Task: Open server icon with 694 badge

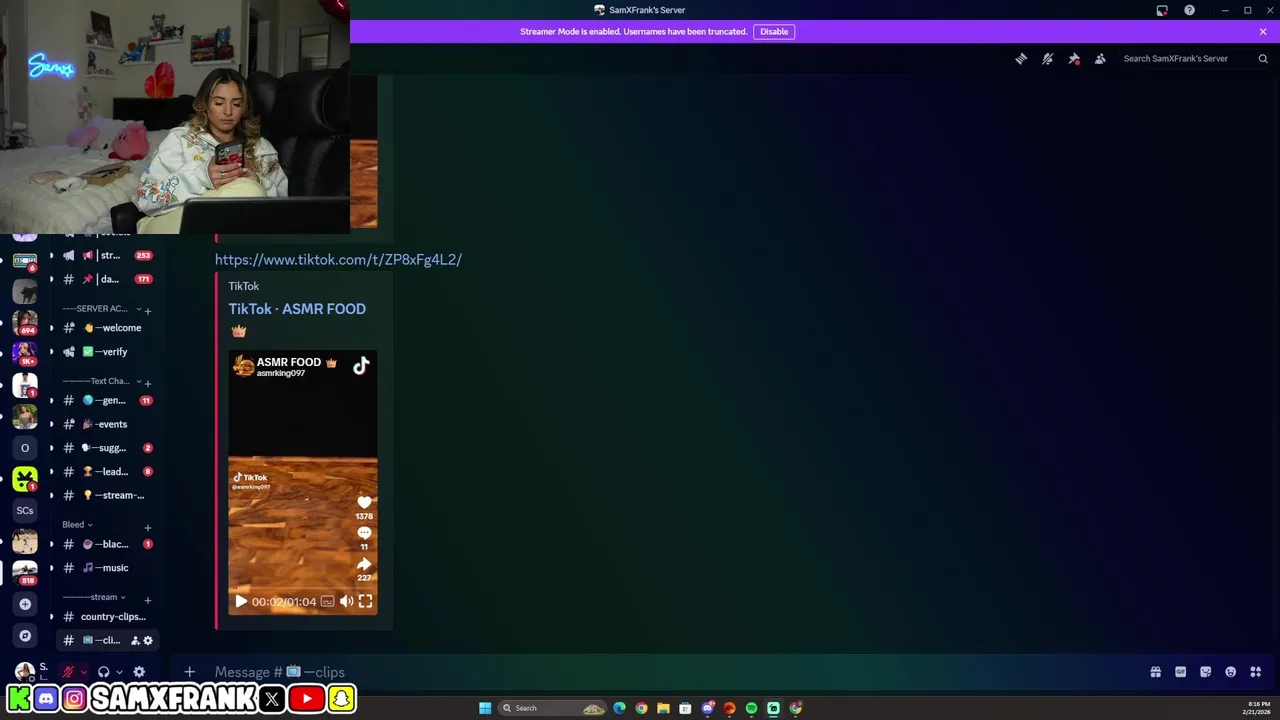Action: pyautogui.click(x=25, y=323)
